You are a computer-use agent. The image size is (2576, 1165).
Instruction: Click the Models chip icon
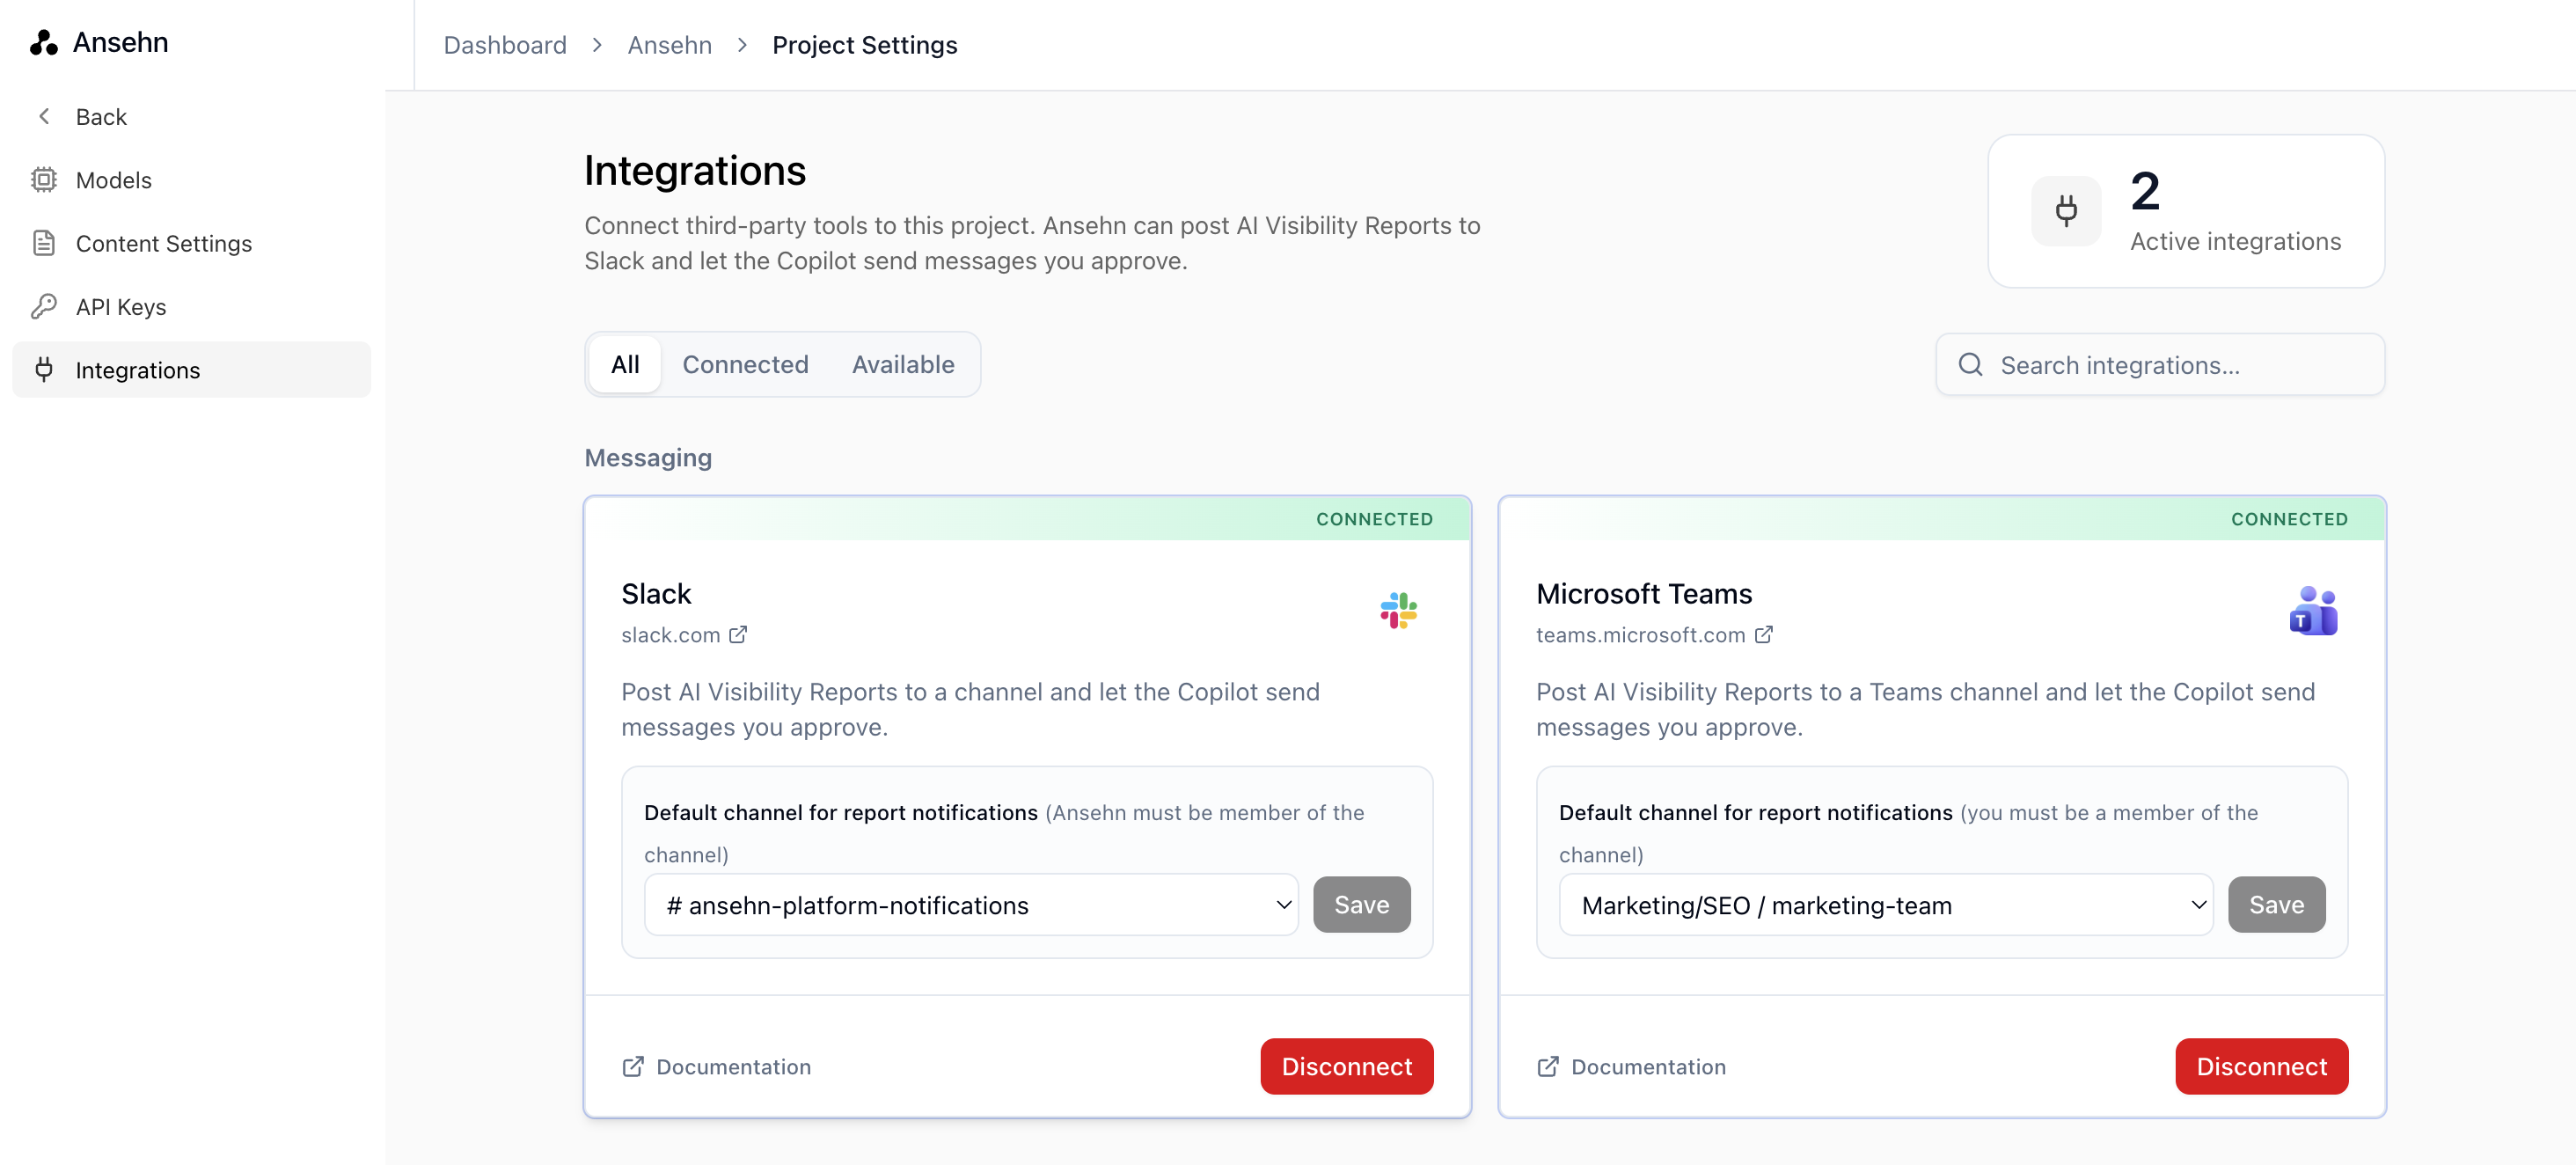(x=44, y=180)
